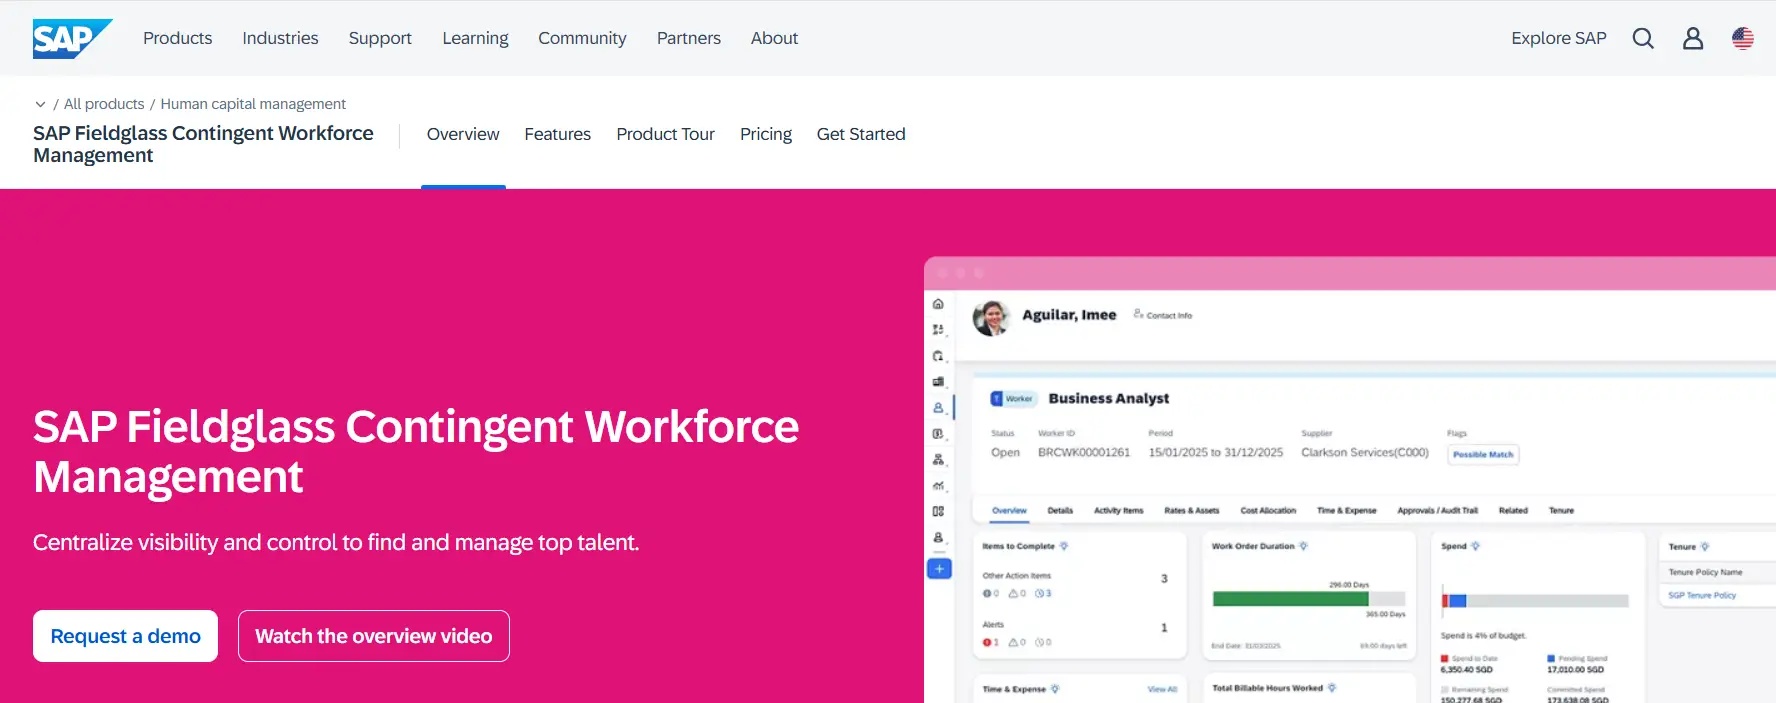Click Watch the overview video button
Viewport: 1776px width, 703px height.
click(x=374, y=636)
